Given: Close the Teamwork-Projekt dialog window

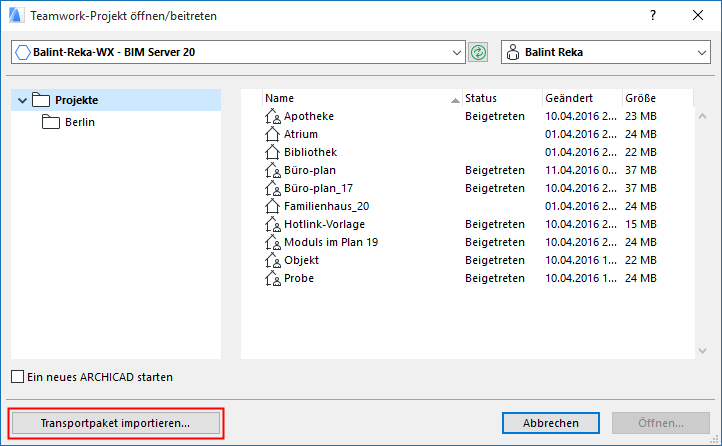Looking at the screenshot, I should pyautogui.click(x=698, y=15).
